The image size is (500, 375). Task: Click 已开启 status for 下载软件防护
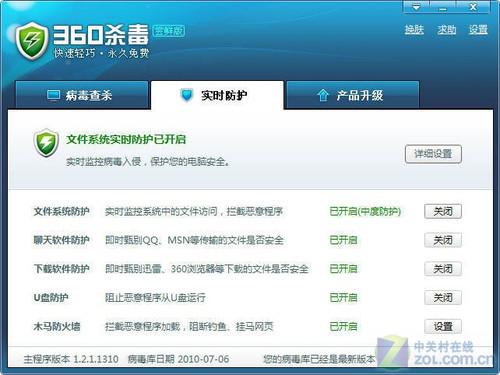click(343, 269)
